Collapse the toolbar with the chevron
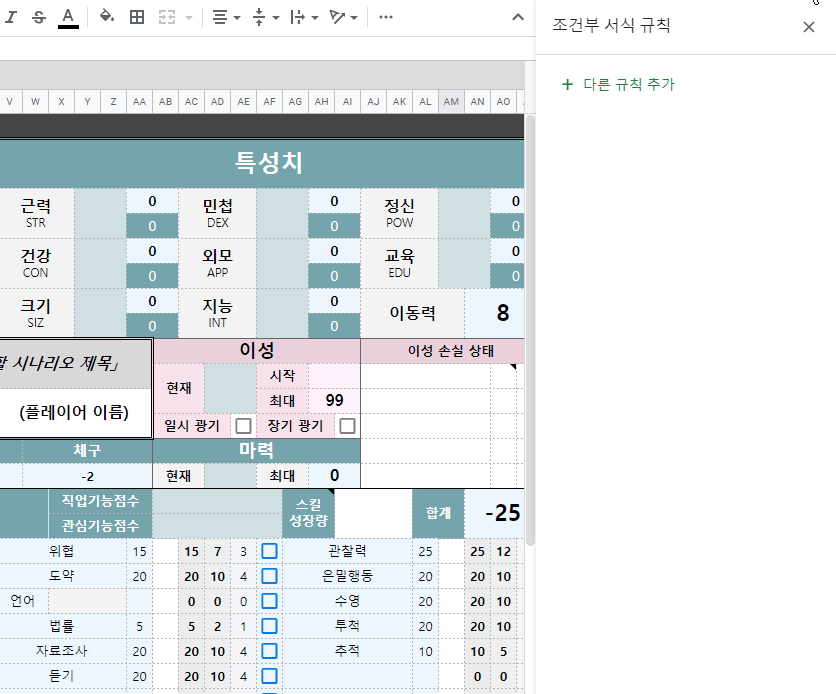The width and height of the screenshot is (836, 694). point(518,17)
